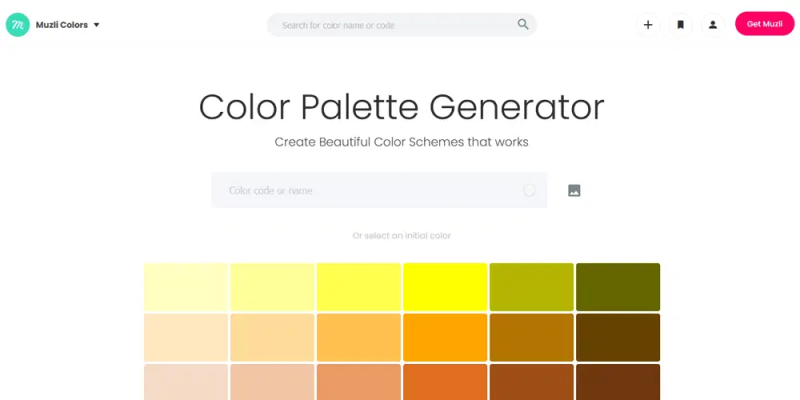Pick the olive mustard swatch
Viewport: 800px width, 400px height.
click(532, 287)
